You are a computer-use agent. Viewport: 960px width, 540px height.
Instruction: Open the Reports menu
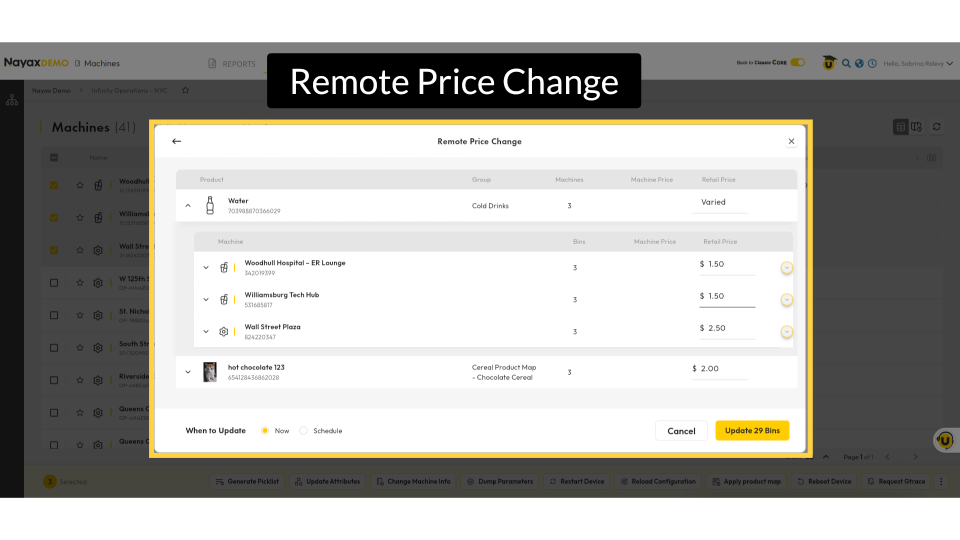pyautogui.click(x=232, y=64)
